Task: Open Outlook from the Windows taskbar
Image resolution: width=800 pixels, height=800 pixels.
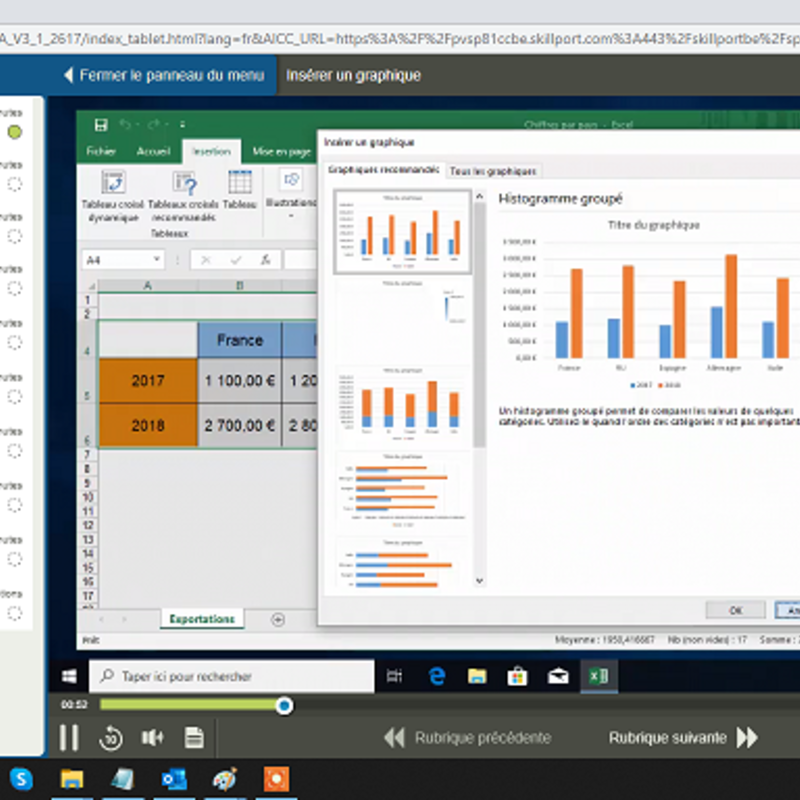Action: pyautogui.click(x=174, y=780)
